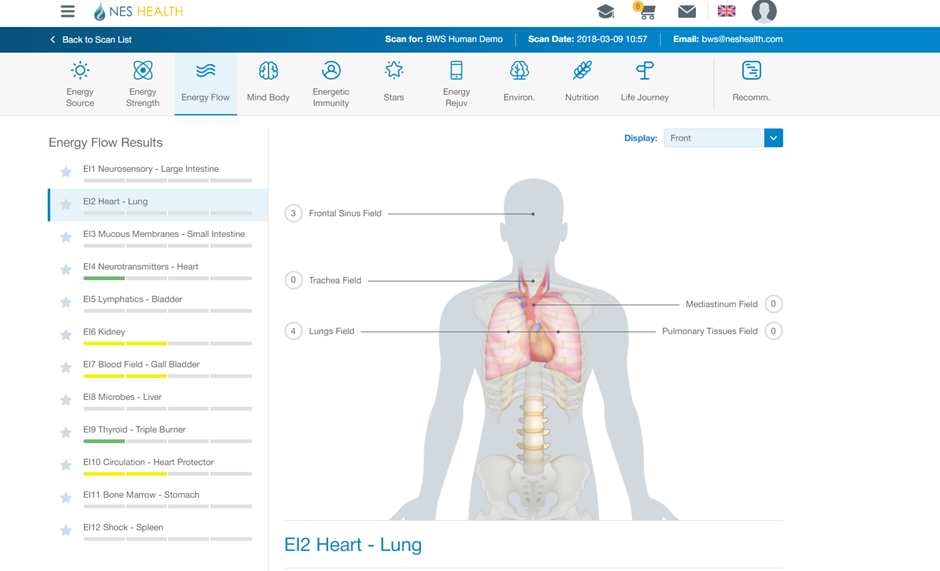Toggle favorite star for EI2 Heart - Lung
This screenshot has height=571, width=940.
(x=66, y=205)
